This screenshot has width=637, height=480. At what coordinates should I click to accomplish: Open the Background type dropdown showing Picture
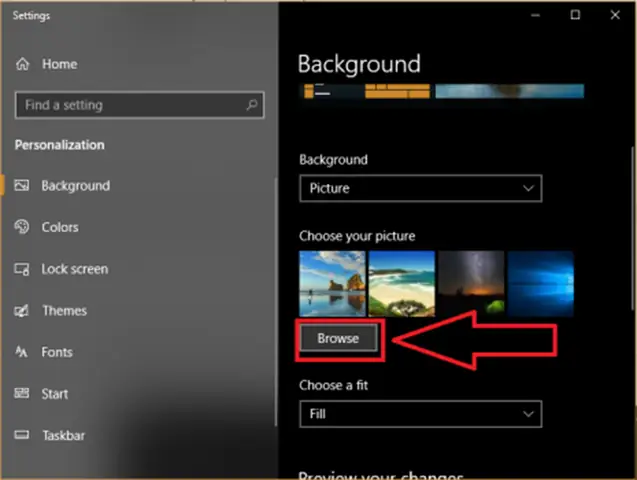tap(420, 188)
